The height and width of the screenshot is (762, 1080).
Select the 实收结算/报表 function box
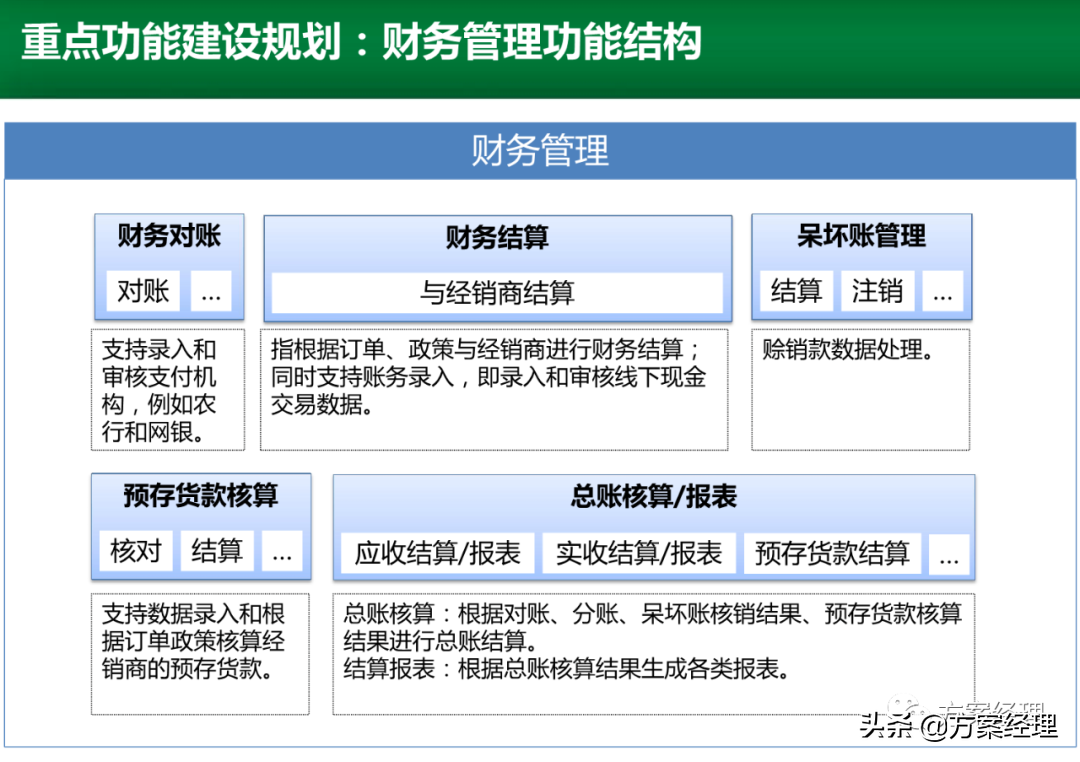(x=639, y=553)
